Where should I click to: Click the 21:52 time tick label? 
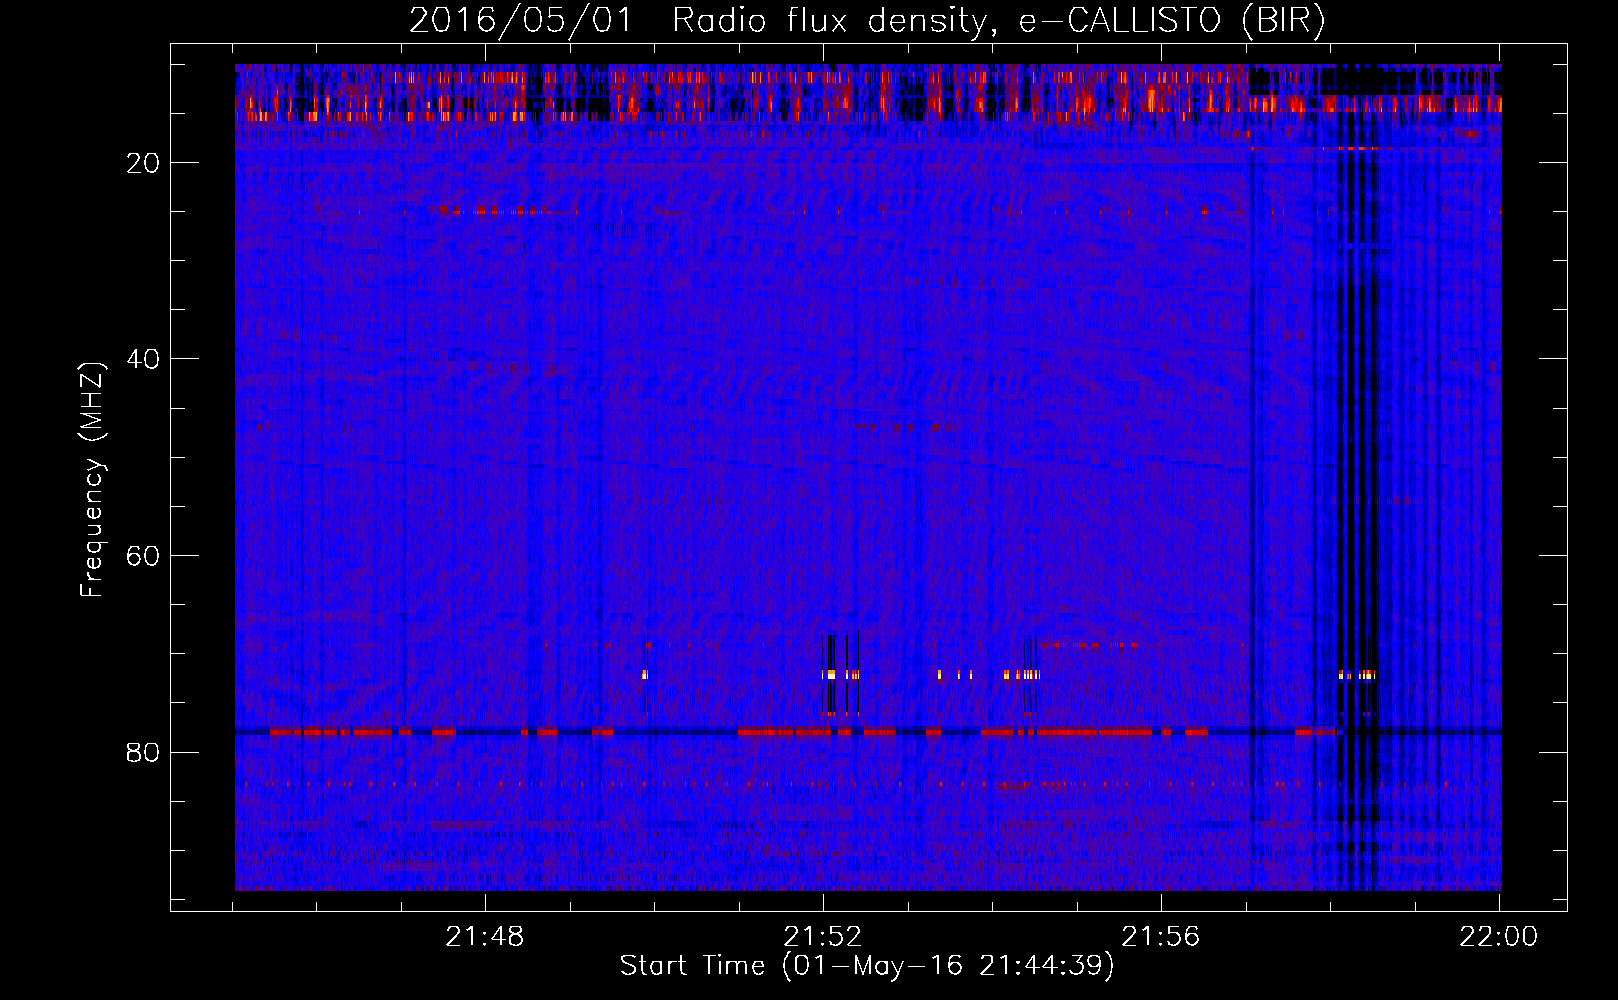click(x=823, y=937)
